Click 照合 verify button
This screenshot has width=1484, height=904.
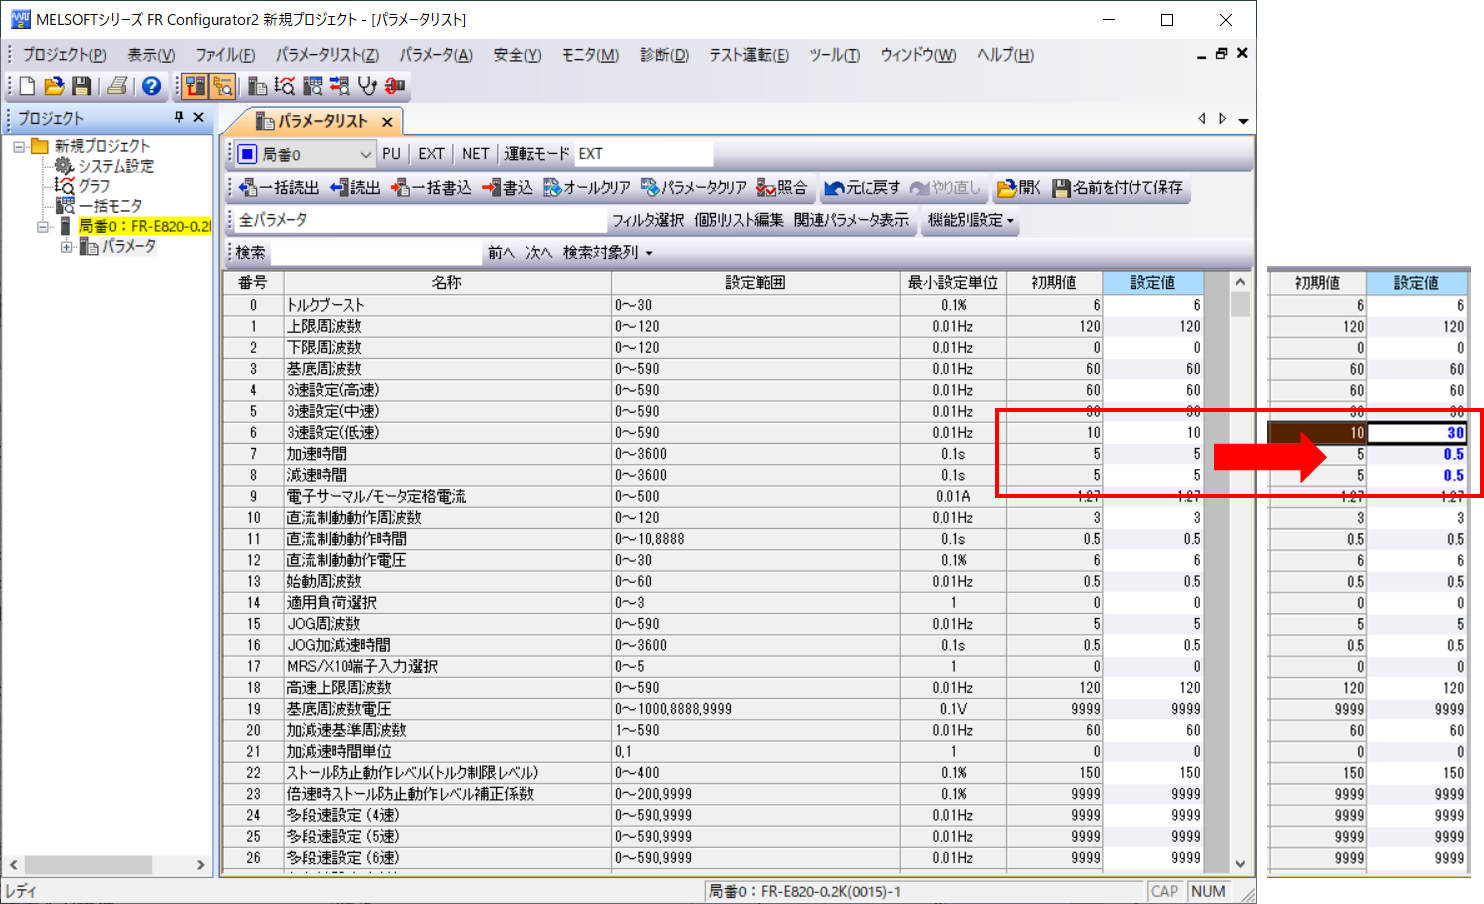point(782,187)
